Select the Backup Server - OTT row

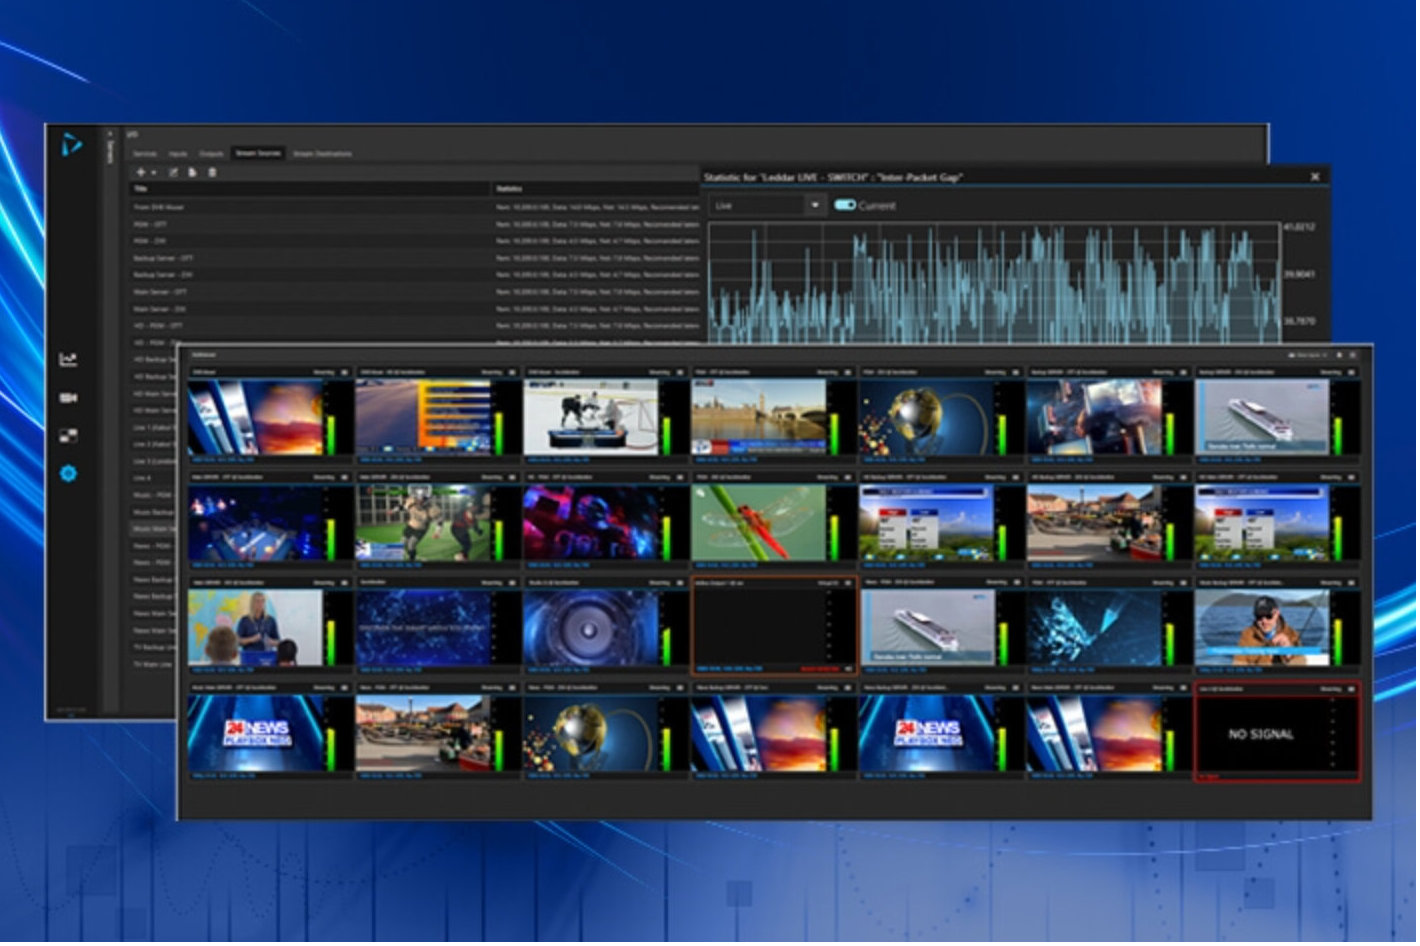414,258
